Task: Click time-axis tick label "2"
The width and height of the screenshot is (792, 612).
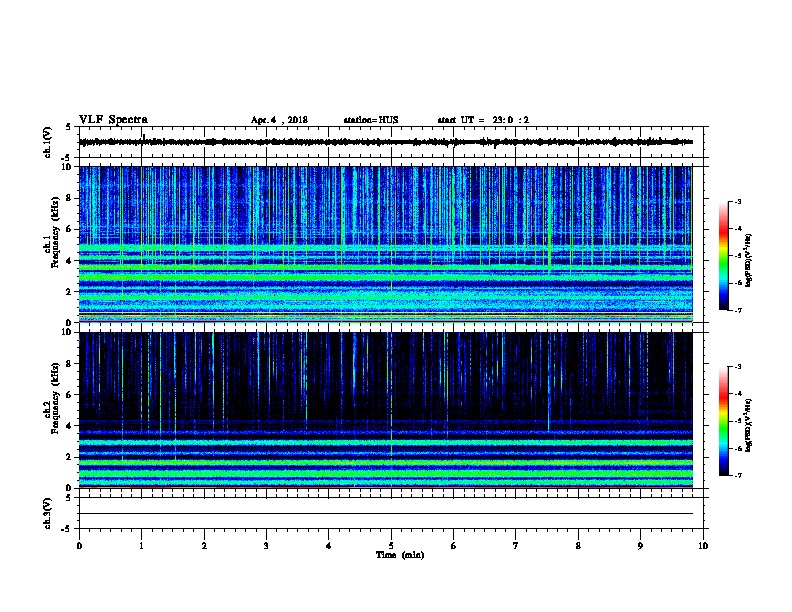Action: point(204,546)
